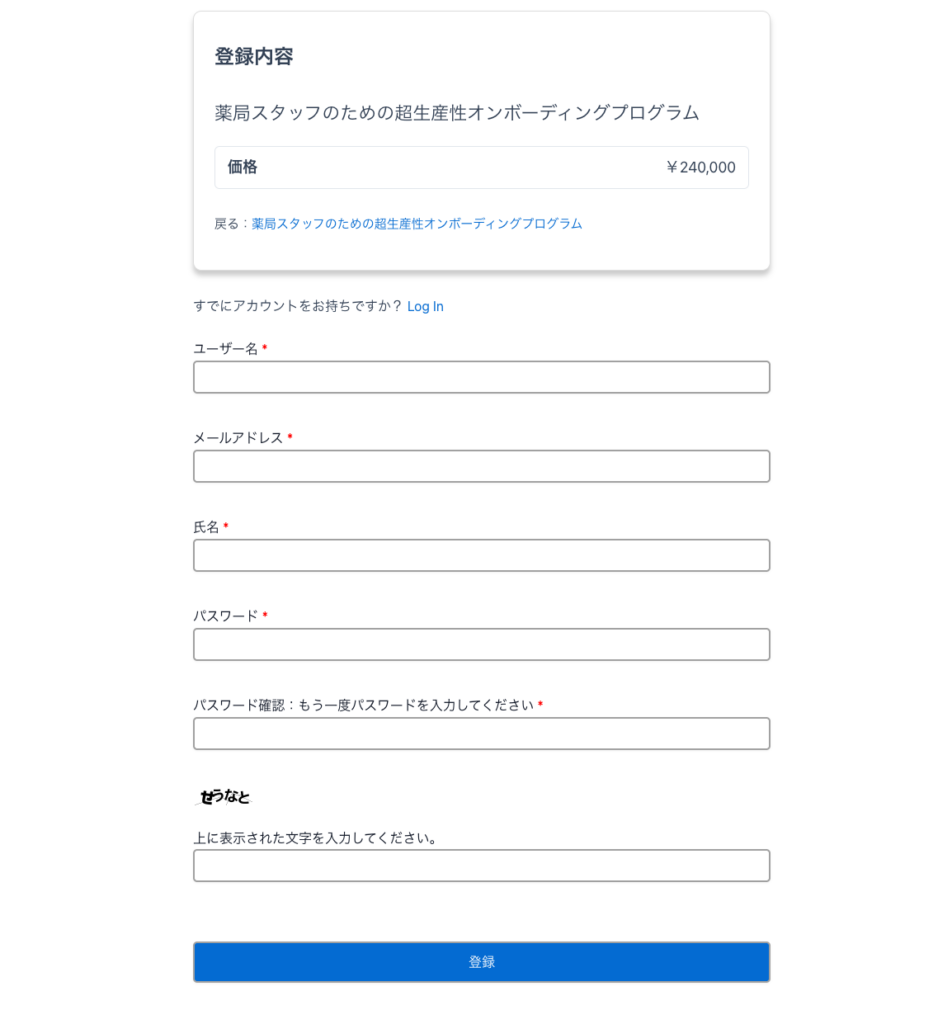
Task: Click the CAPTCHA answer input field
Action: (481, 865)
